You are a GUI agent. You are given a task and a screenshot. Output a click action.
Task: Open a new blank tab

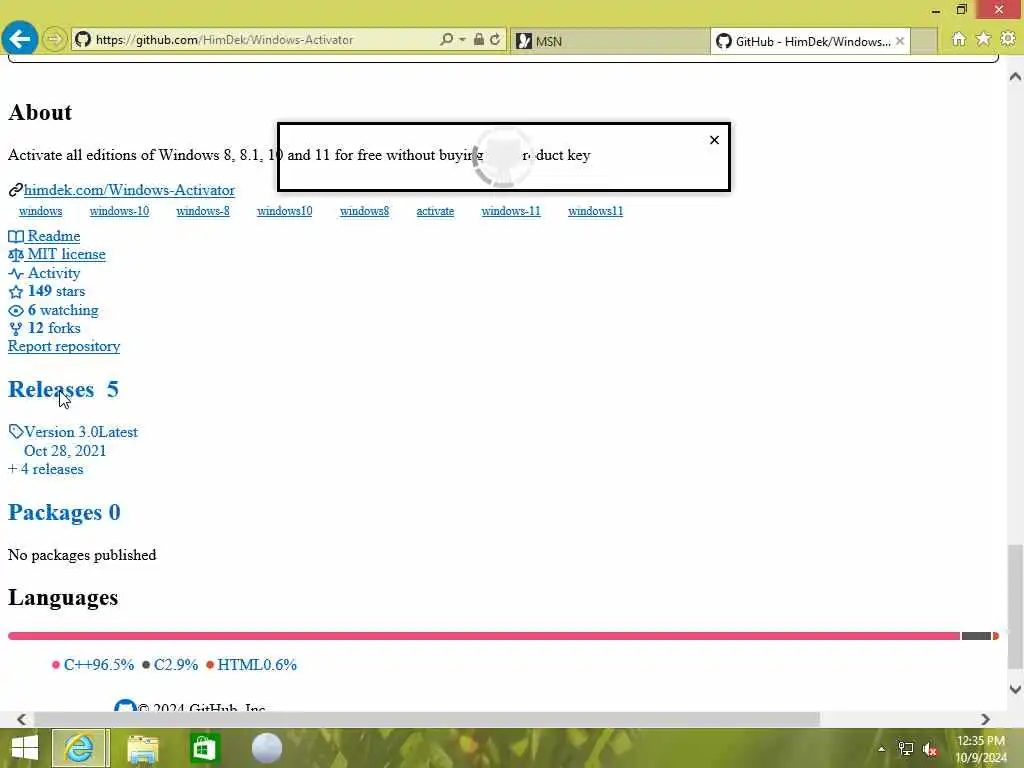[923, 41]
